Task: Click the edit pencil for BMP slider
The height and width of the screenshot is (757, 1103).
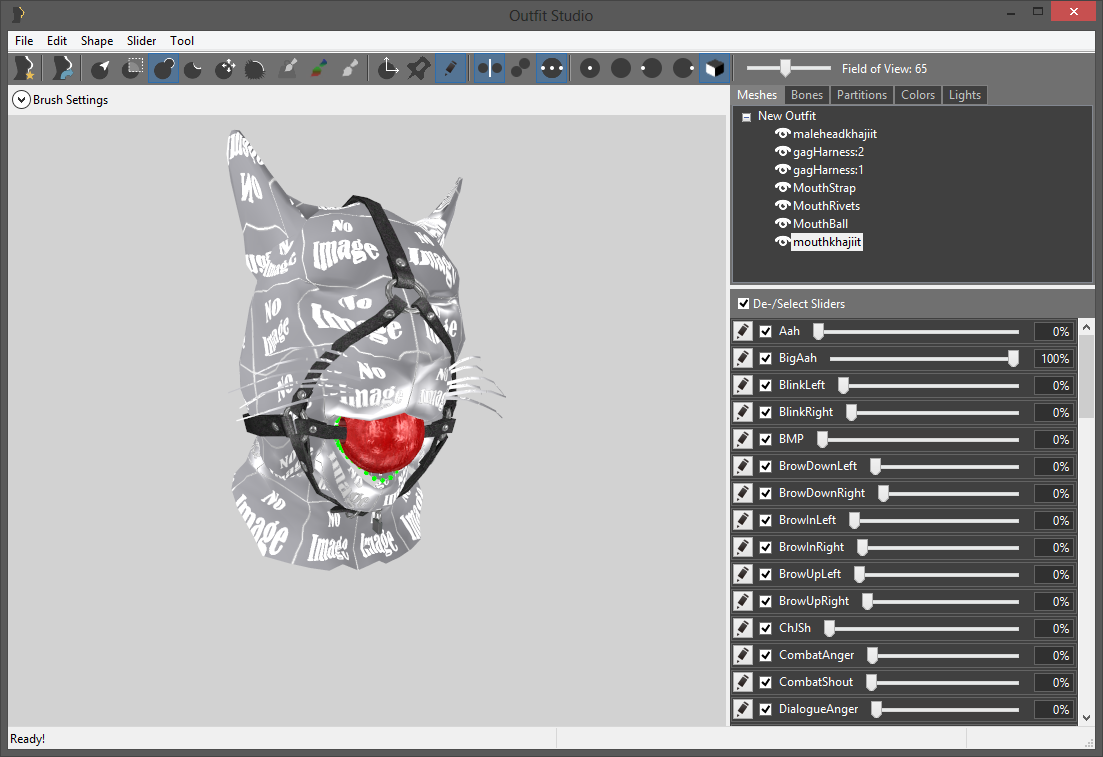Action: click(x=743, y=439)
